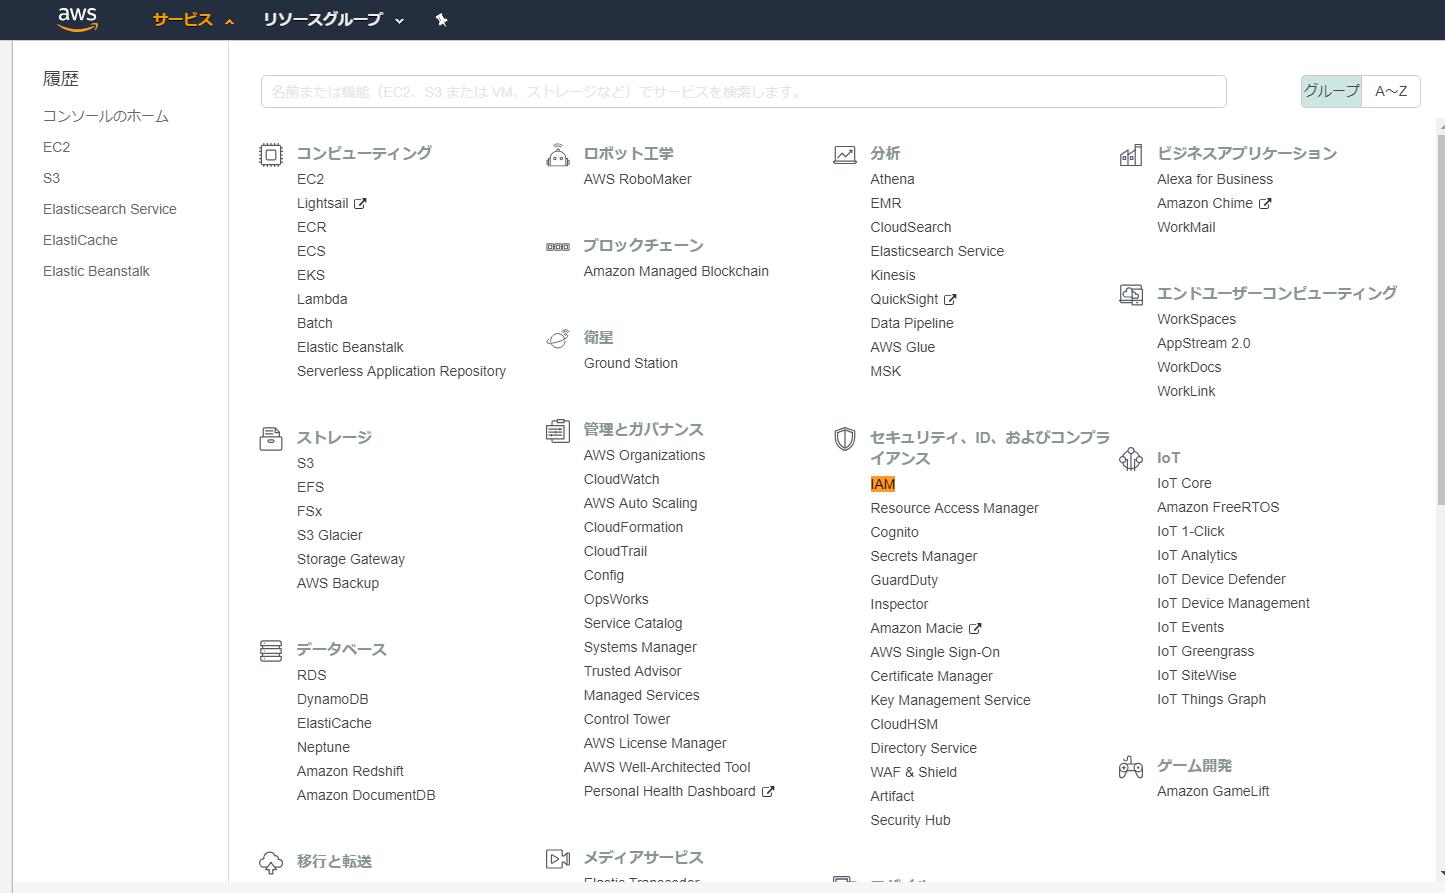The width and height of the screenshot is (1445, 893).
Task: Open CloudFormation service
Action: 634,527
